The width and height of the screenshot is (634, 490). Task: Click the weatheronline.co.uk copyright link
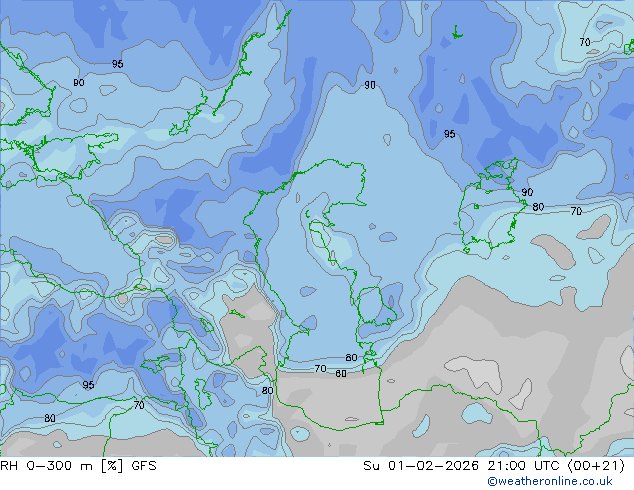point(549,481)
